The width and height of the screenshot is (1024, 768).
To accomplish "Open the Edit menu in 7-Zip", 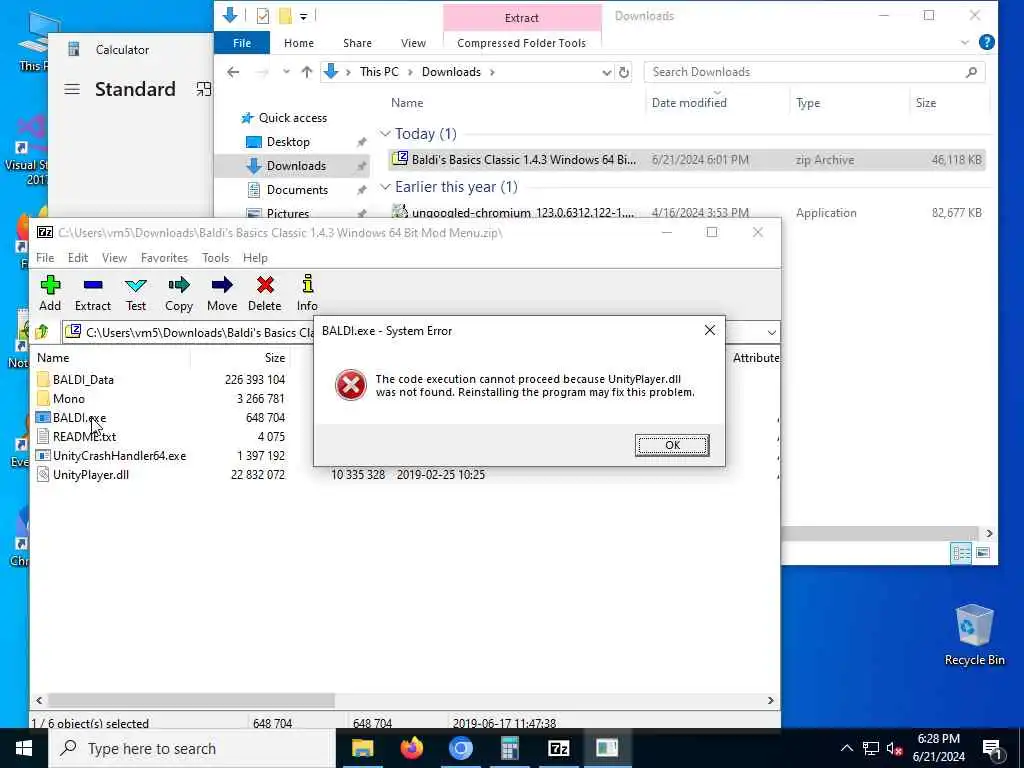I will [x=78, y=258].
